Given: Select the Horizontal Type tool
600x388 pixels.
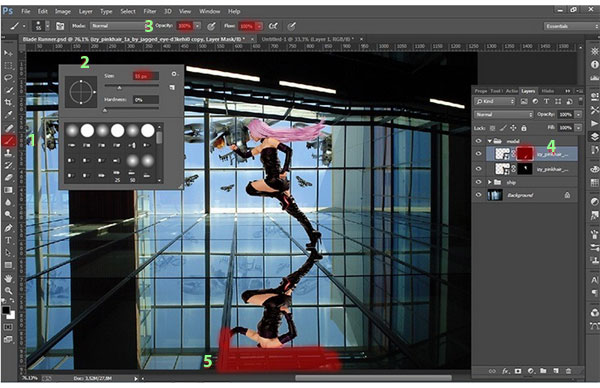Looking at the screenshot, I should pos(8,240).
